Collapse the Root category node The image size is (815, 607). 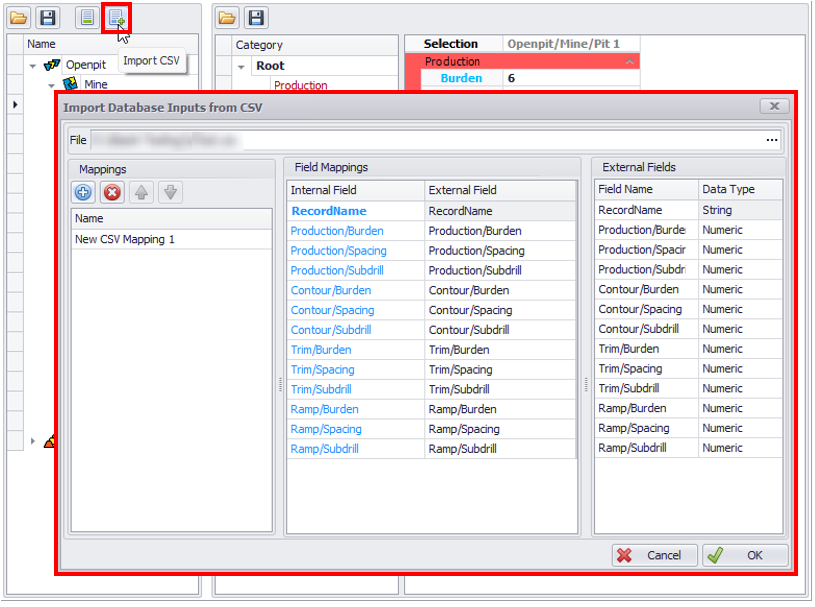(241, 66)
